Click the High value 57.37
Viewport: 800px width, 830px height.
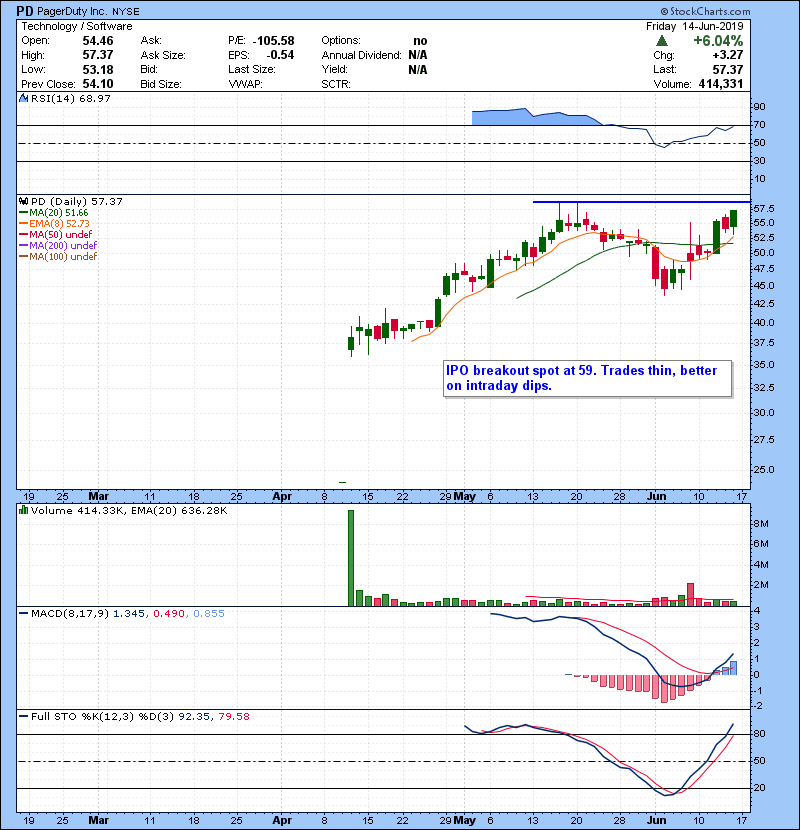tap(98, 55)
